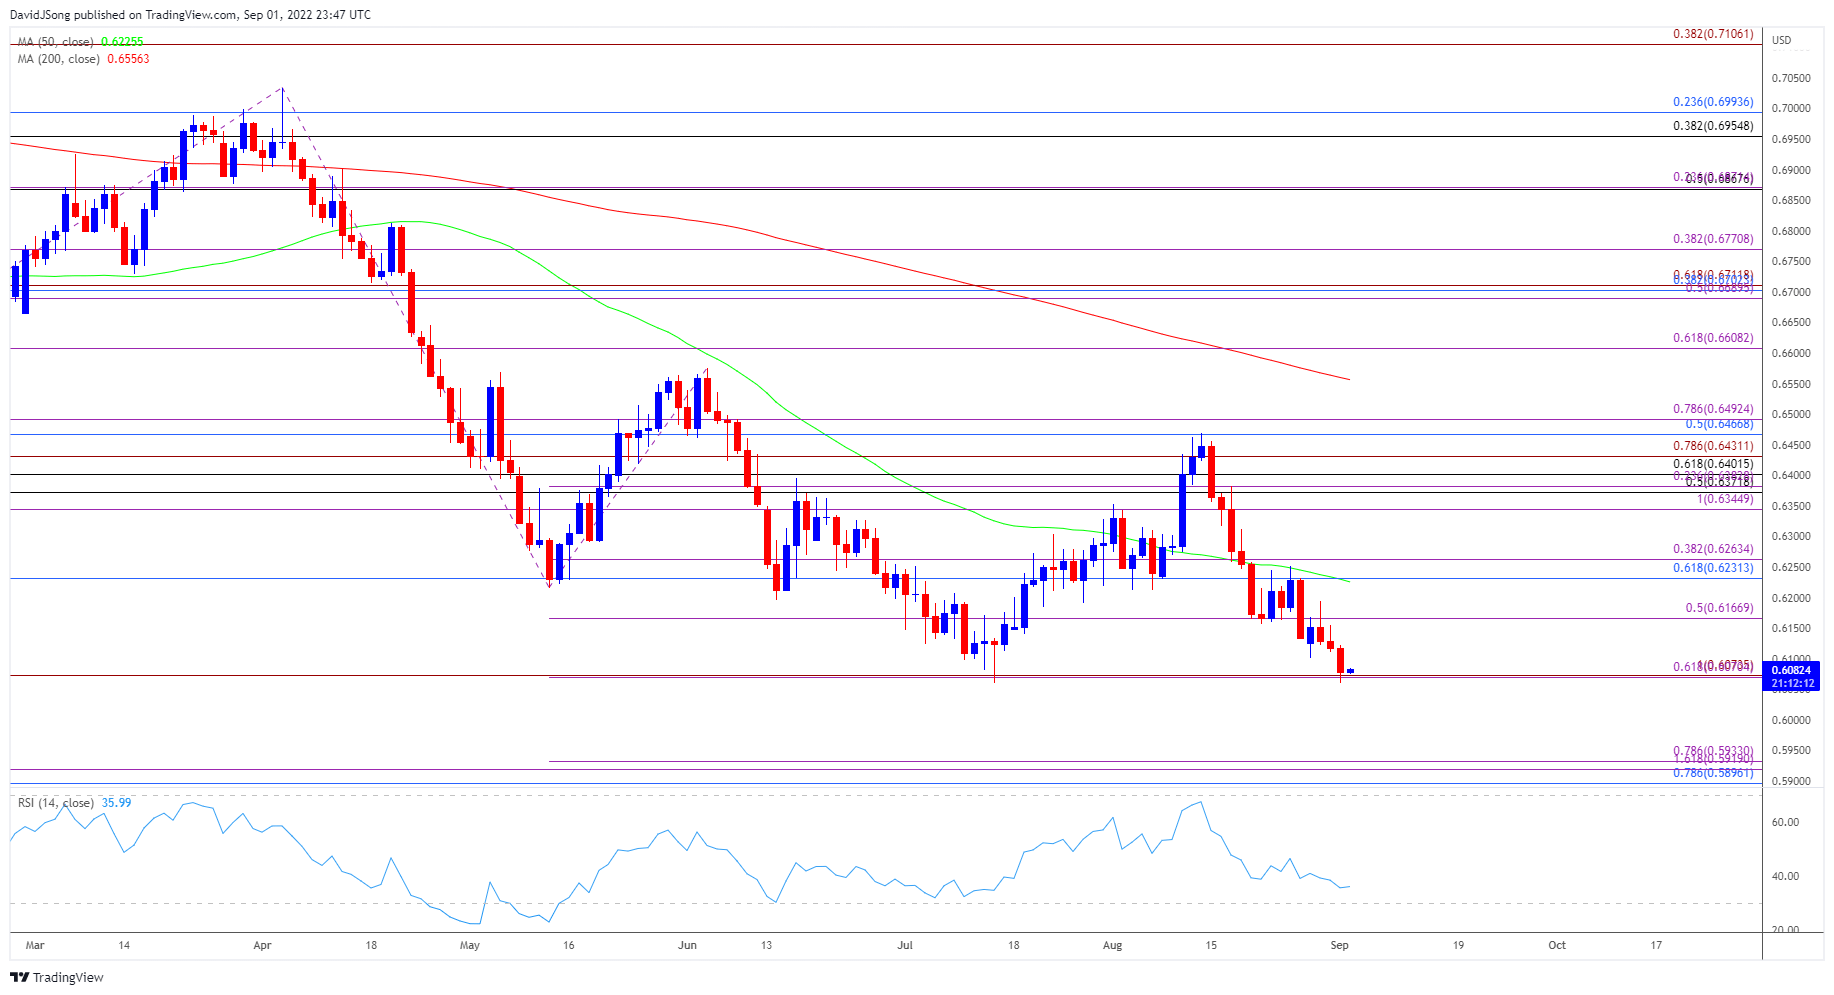1834x995 pixels.
Task: Click the 0.382(0.62634) Fibonacci label
Action: point(1713,549)
